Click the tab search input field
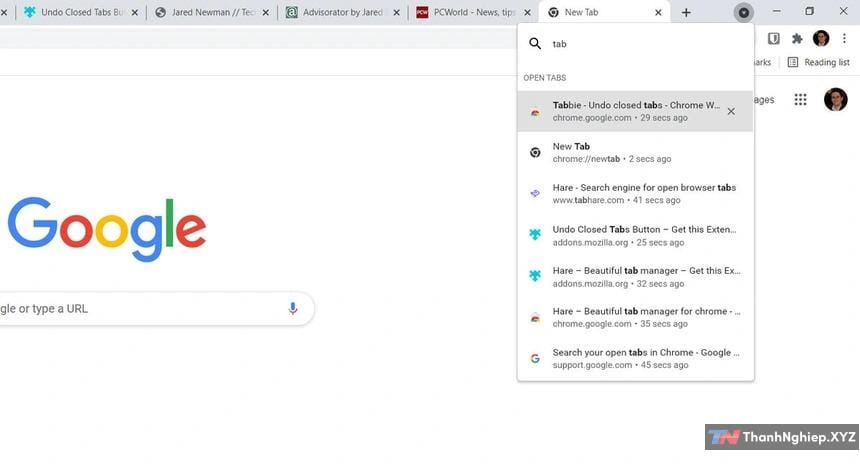This screenshot has width=860, height=471. coord(647,44)
